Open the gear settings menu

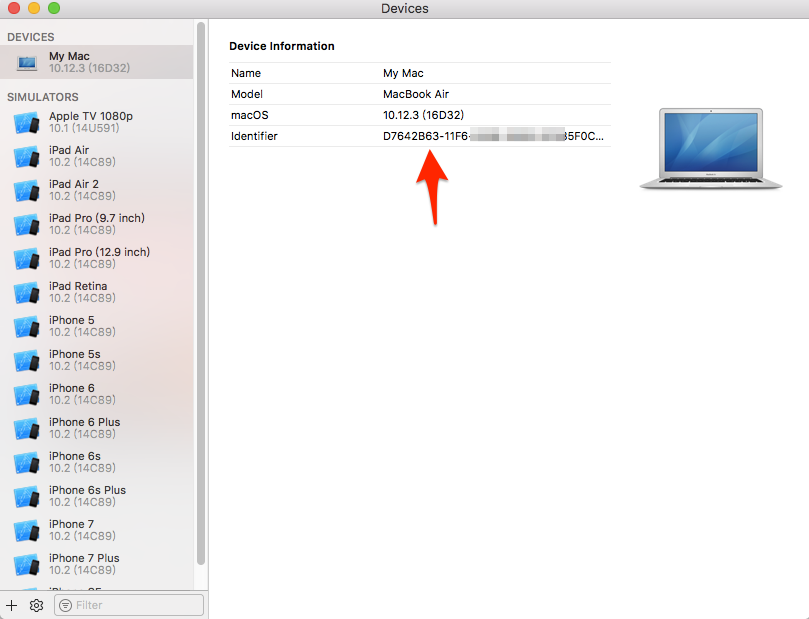click(x=36, y=605)
